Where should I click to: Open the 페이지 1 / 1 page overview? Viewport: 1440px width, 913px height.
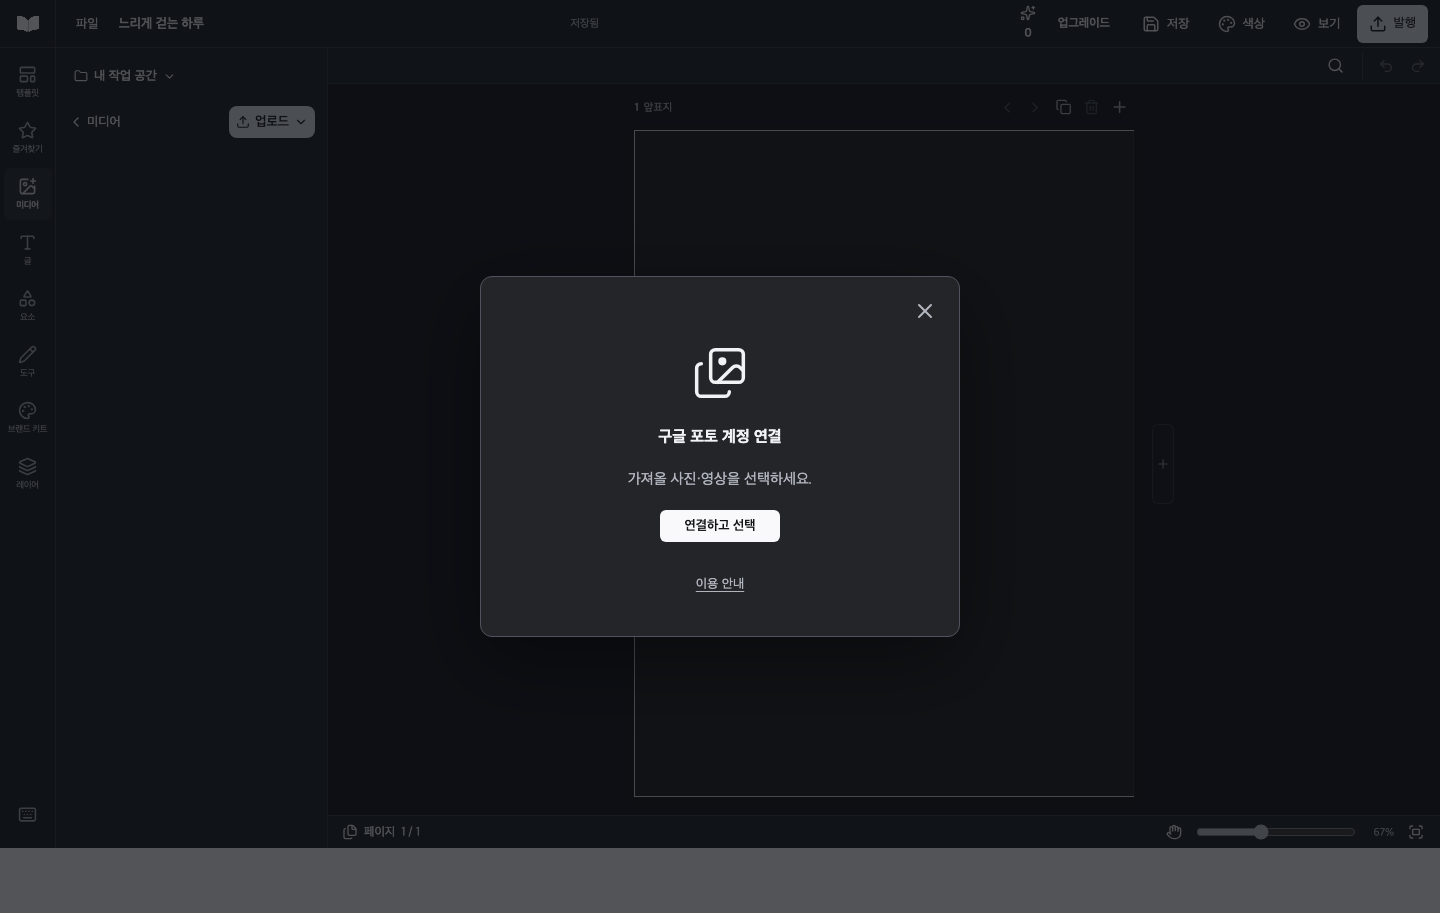pos(382,832)
